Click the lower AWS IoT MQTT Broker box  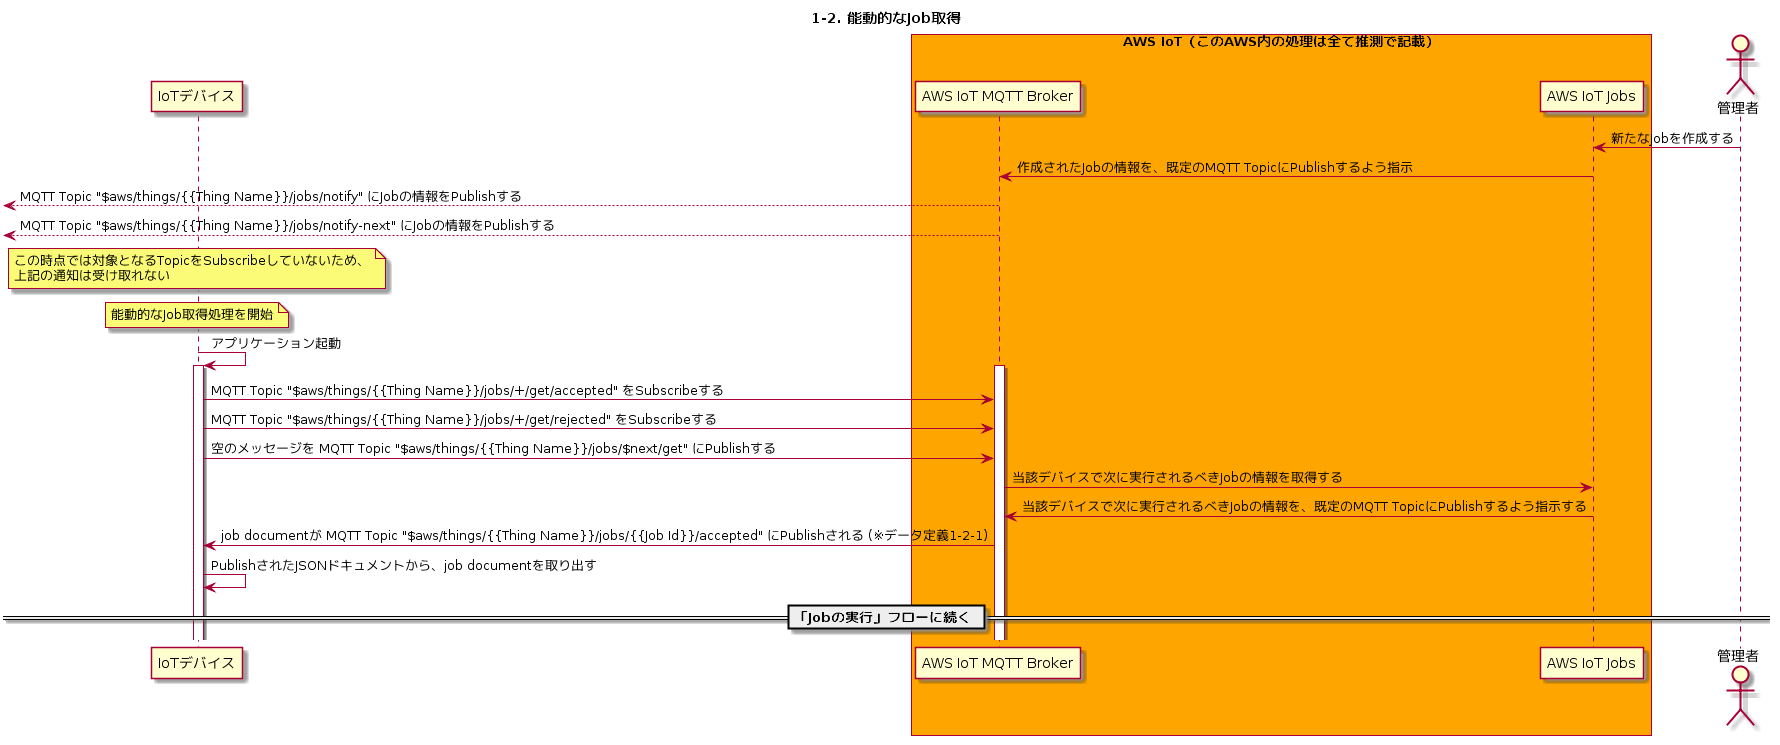pos(997,663)
